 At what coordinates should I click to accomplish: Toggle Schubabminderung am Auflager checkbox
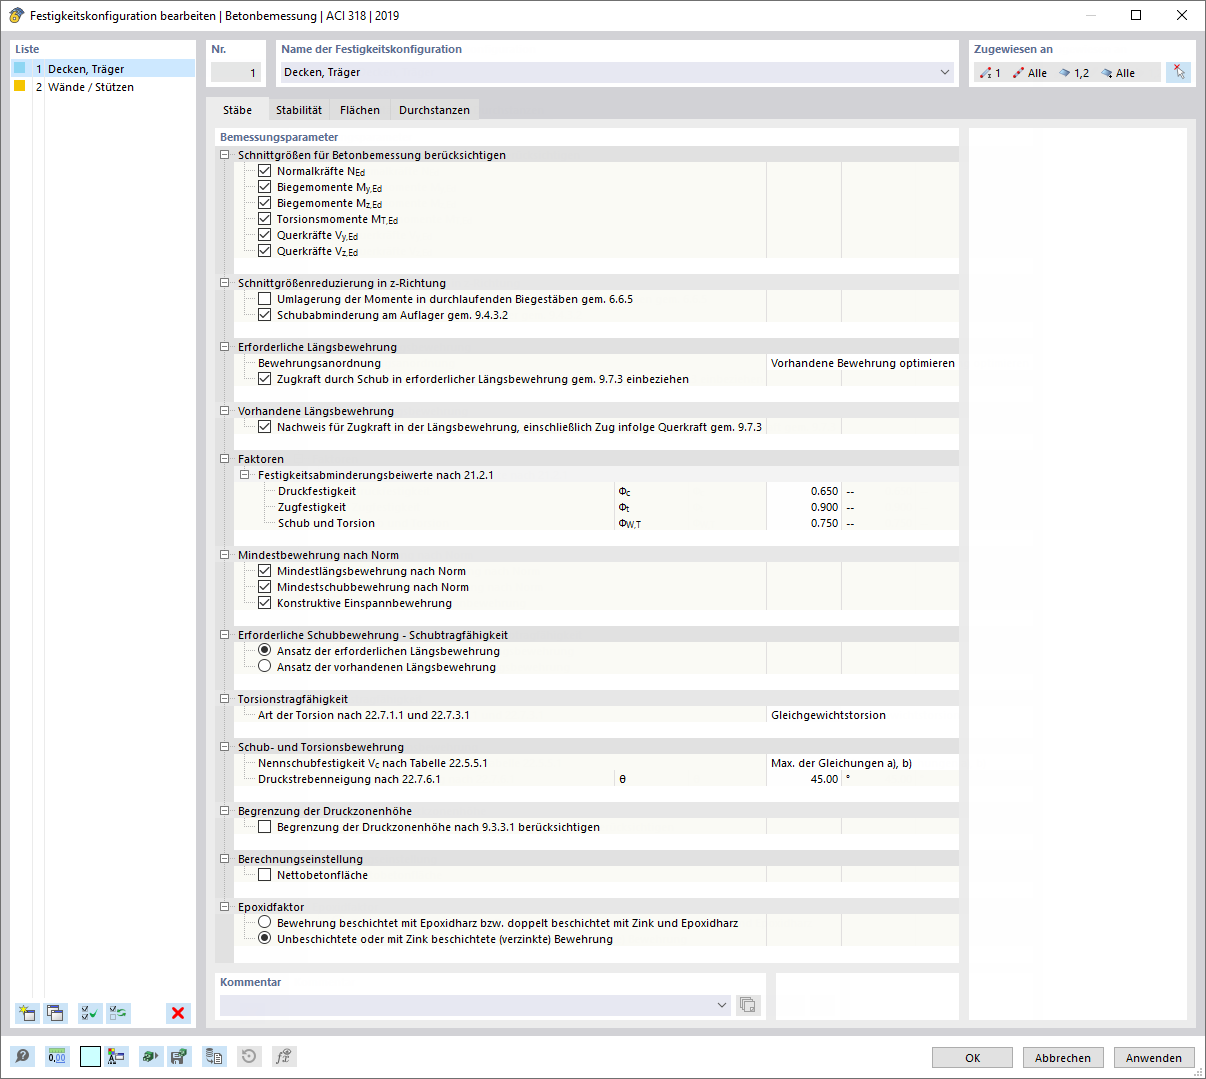[264, 315]
